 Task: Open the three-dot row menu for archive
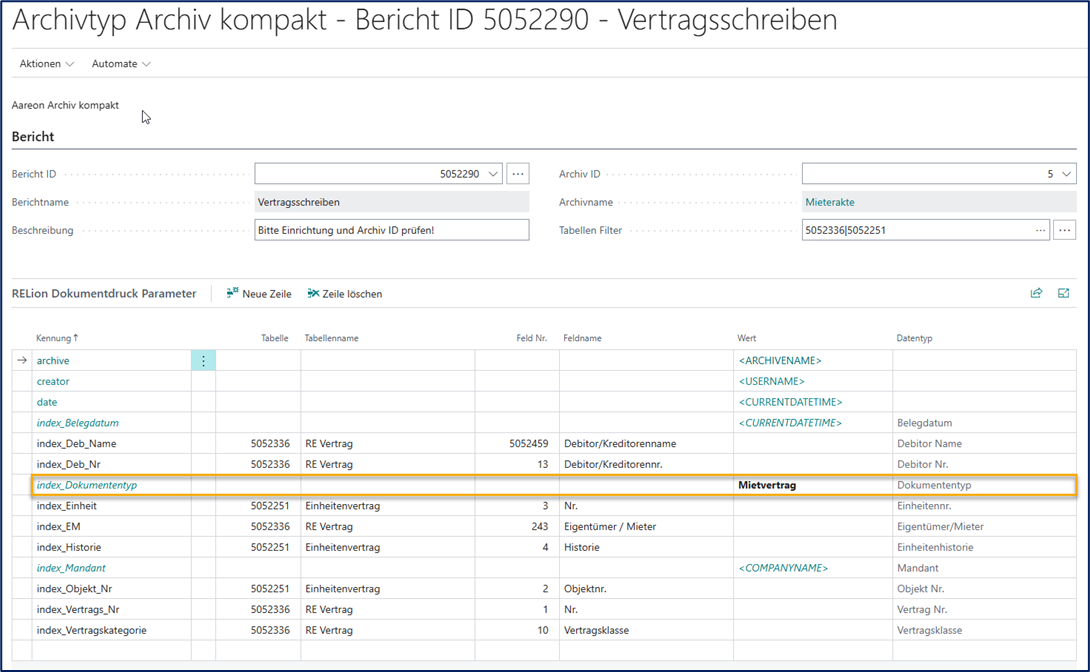[x=203, y=361]
